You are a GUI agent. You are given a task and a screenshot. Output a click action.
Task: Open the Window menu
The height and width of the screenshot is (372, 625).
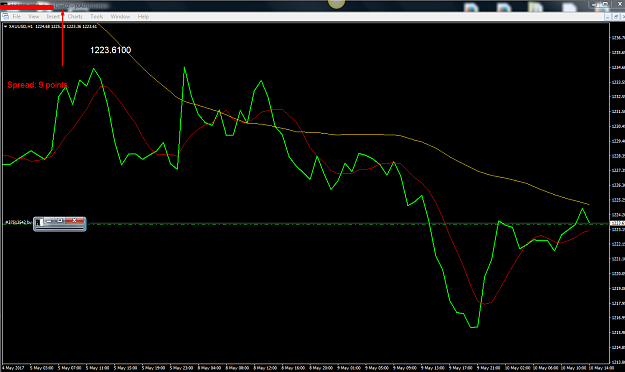point(120,17)
